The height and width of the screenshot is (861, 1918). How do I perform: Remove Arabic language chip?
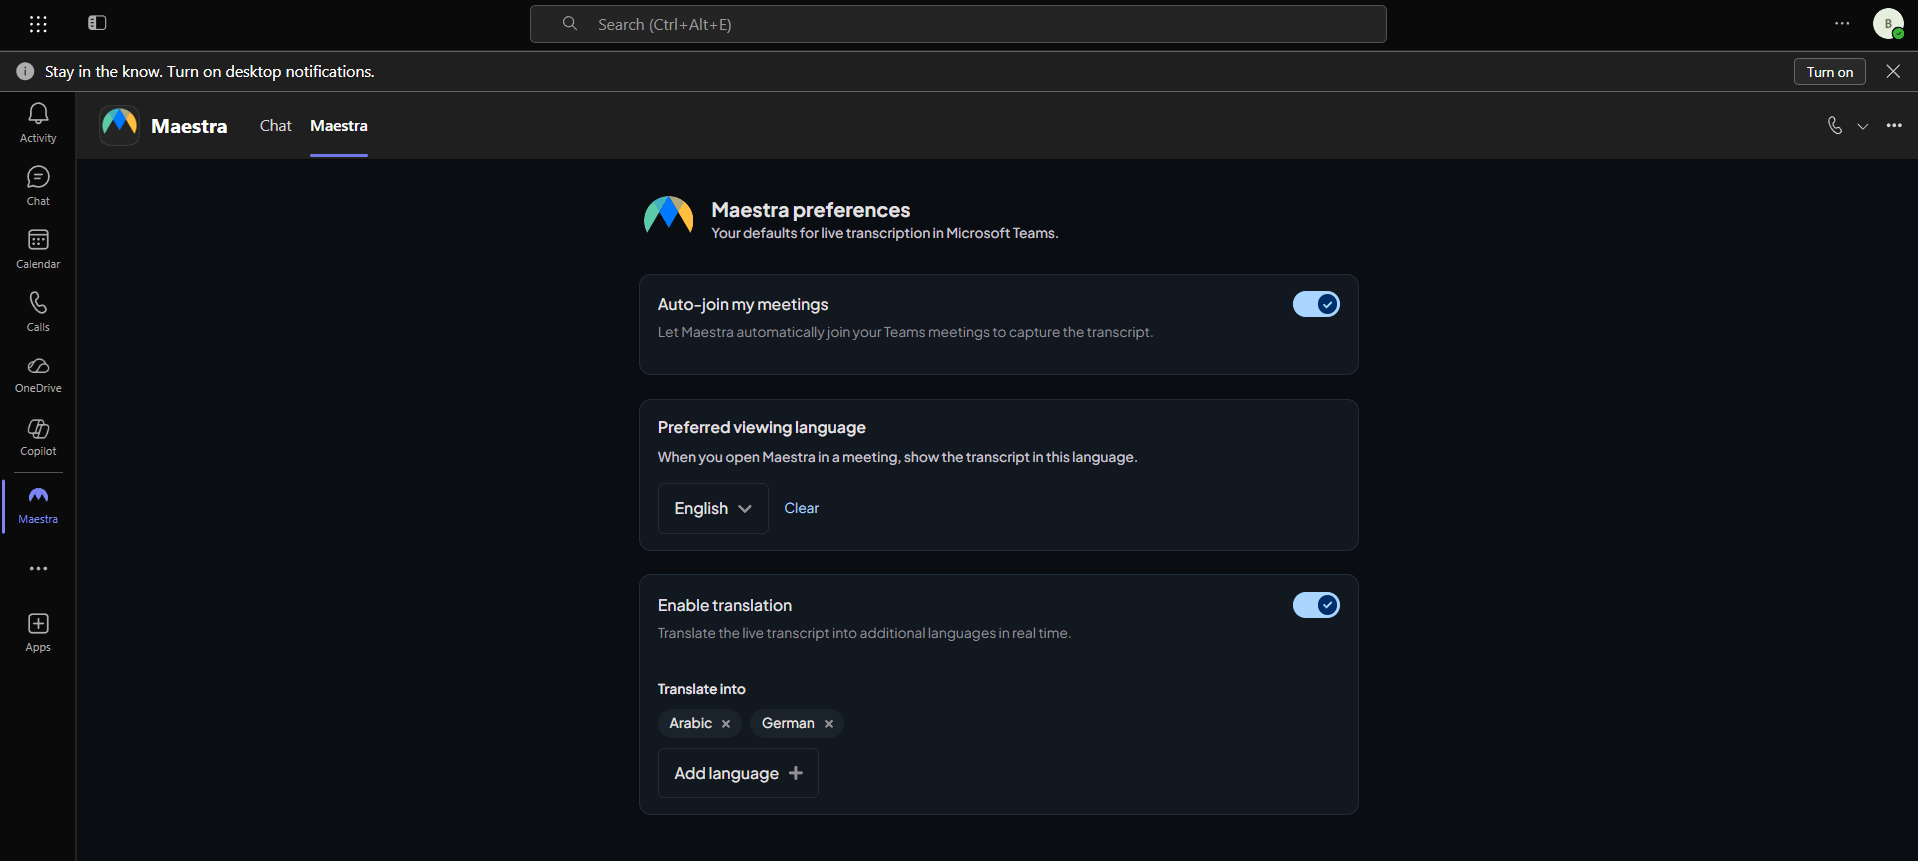(x=726, y=724)
